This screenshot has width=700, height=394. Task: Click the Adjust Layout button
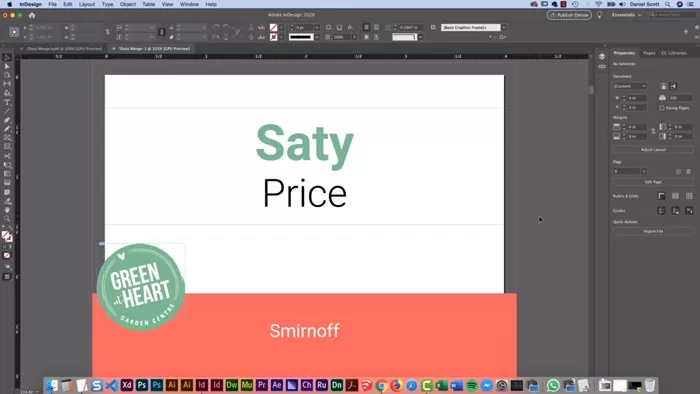pyautogui.click(x=653, y=150)
